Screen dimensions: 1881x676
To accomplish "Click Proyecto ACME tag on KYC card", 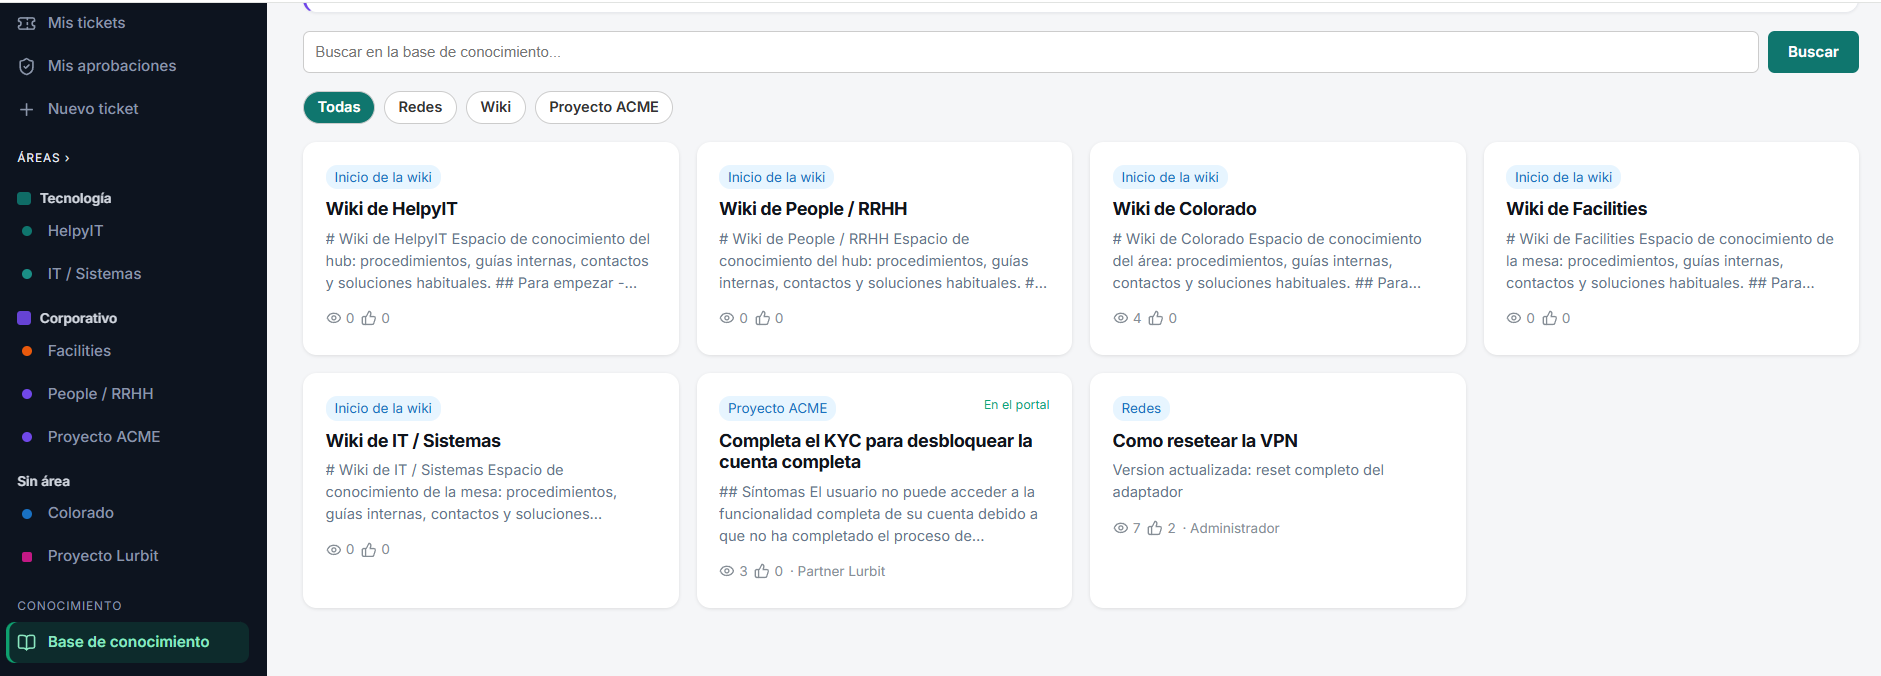I will pyautogui.click(x=777, y=408).
